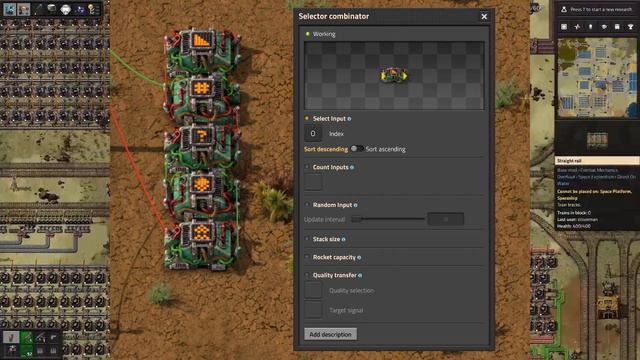Click the start new research bar
This screenshot has height=360, width=640.
[x=597, y=9]
